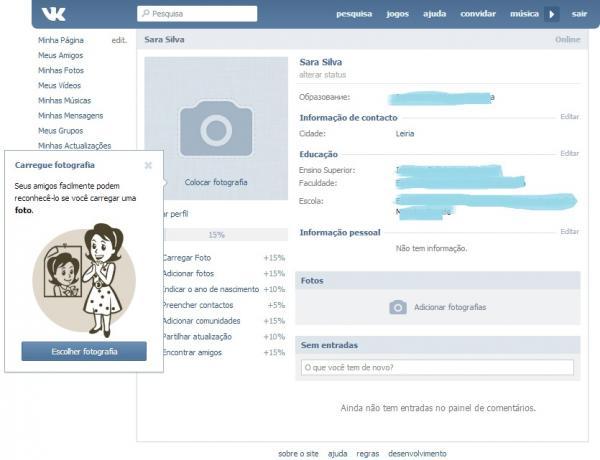Close the Carregue fotografia popup
The width and height of the screenshot is (600, 460).
[x=148, y=165]
